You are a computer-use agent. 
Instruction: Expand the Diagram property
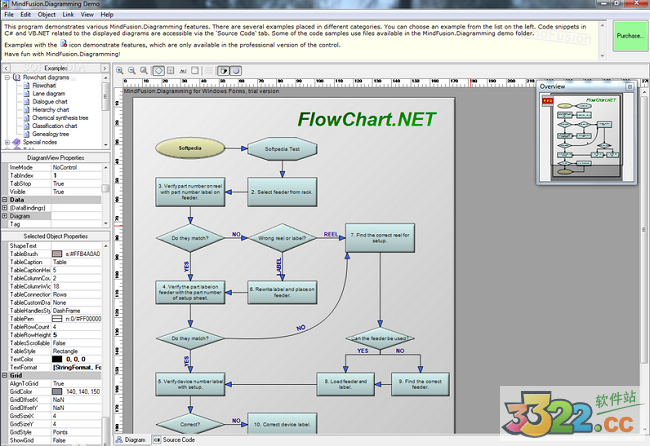click(5, 216)
